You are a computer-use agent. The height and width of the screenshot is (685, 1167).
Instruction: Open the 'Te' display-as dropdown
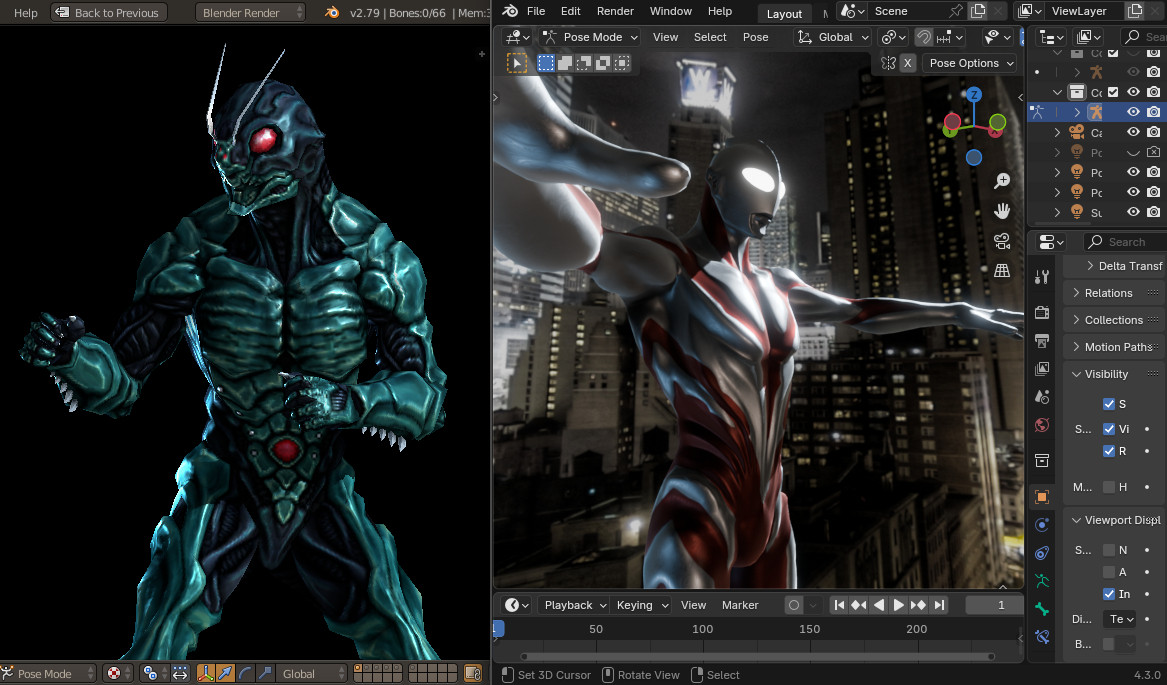(1122, 619)
